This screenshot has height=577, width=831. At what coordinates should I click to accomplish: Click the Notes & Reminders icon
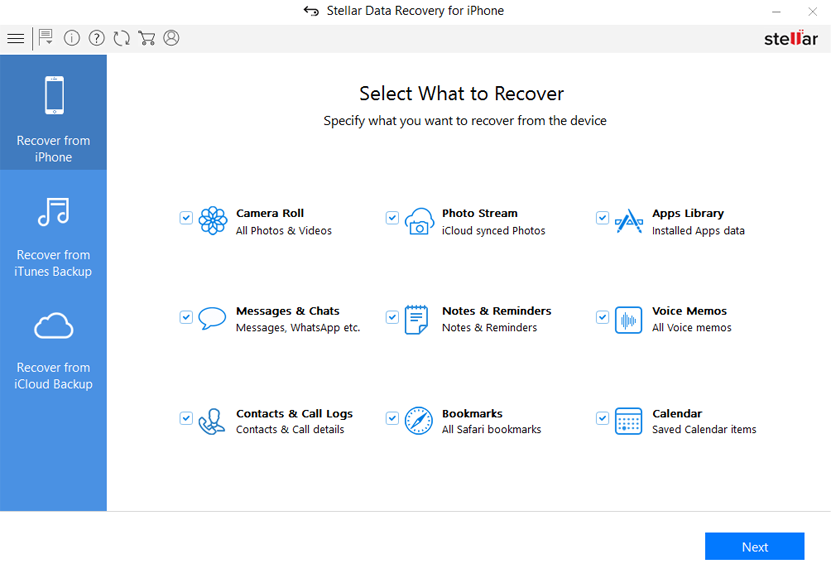(418, 320)
